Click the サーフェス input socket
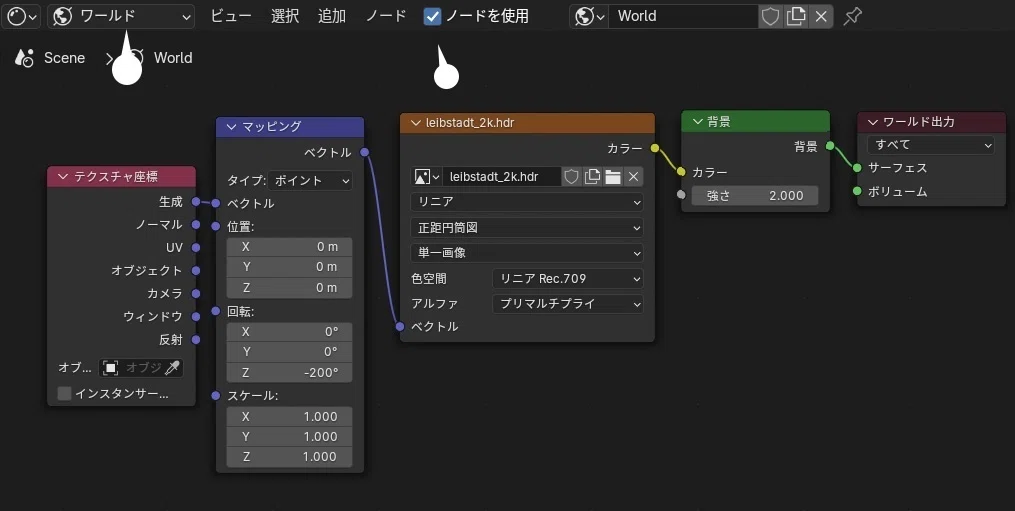The image size is (1015, 511). (857, 168)
